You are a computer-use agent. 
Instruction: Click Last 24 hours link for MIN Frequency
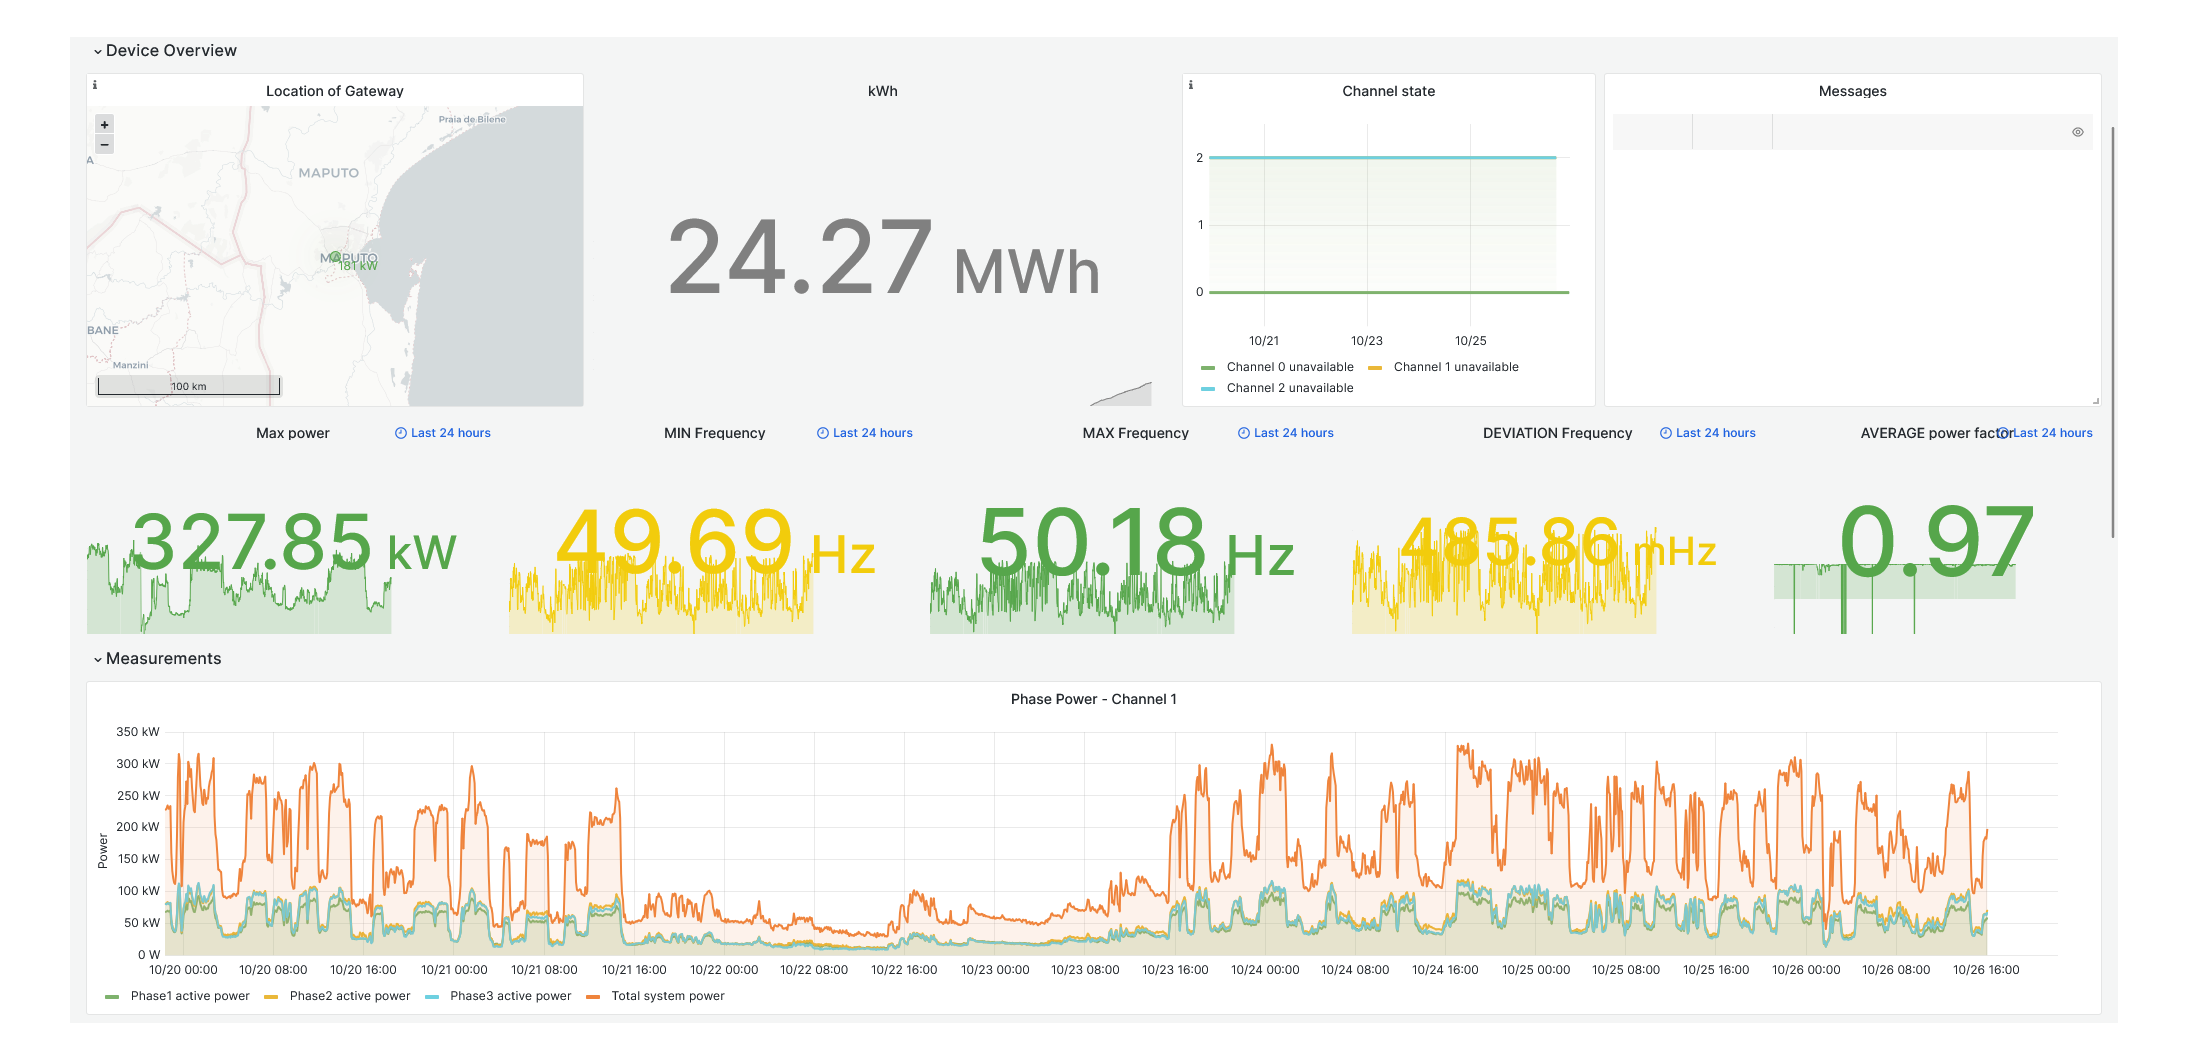[872, 433]
